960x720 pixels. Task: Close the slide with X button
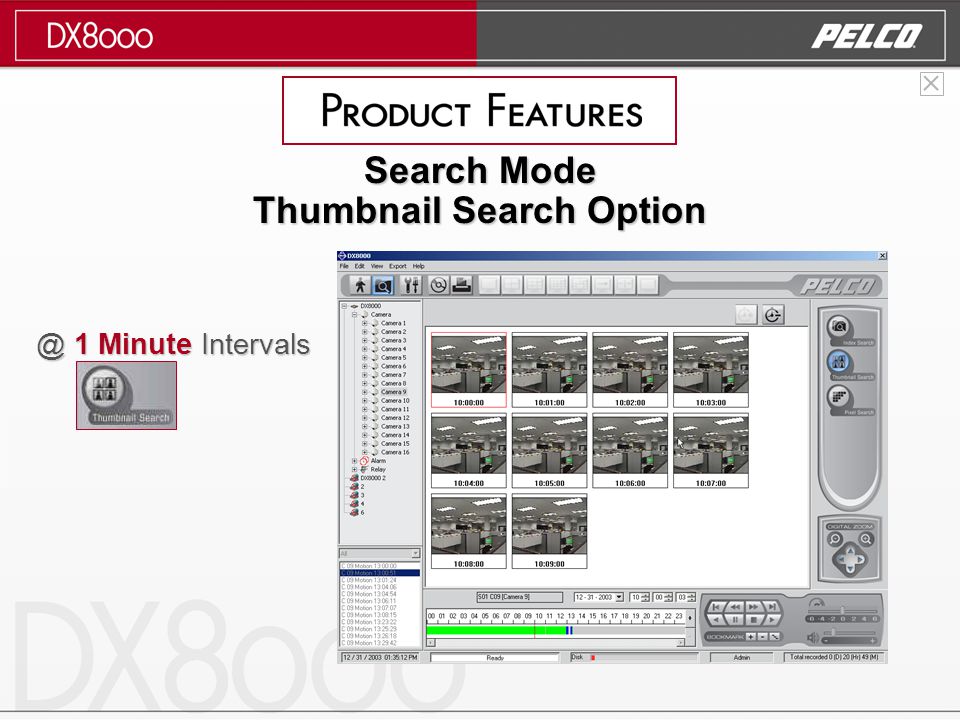[931, 83]
